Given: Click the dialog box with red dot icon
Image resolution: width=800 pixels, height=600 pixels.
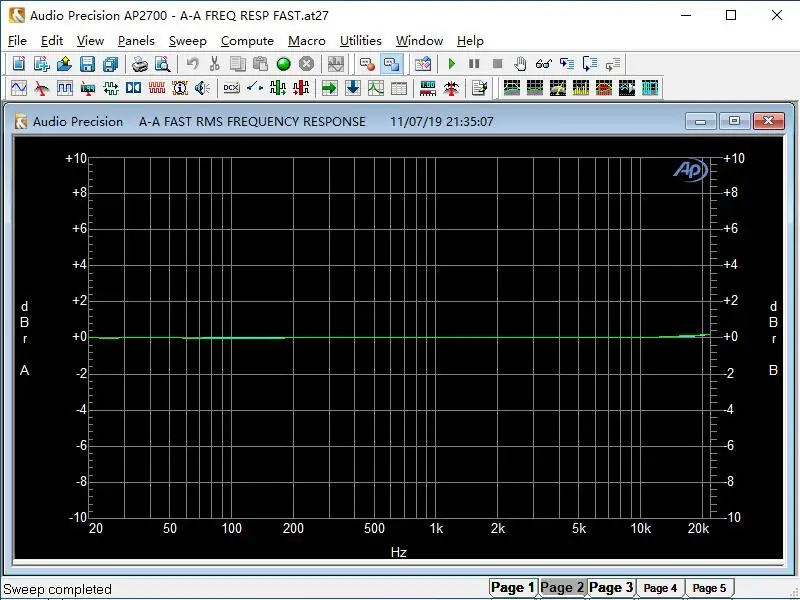Looking at the screenshot, I should (367, 64).
